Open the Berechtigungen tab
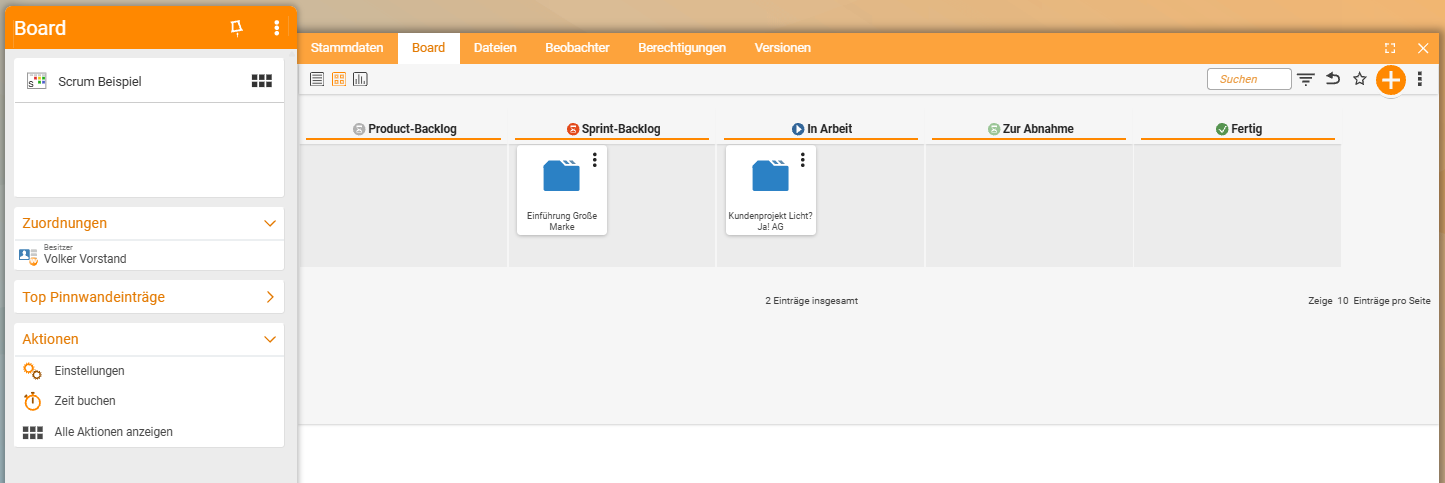Image resolution: width=1445 pixels, height=483 pixels. 682,48
